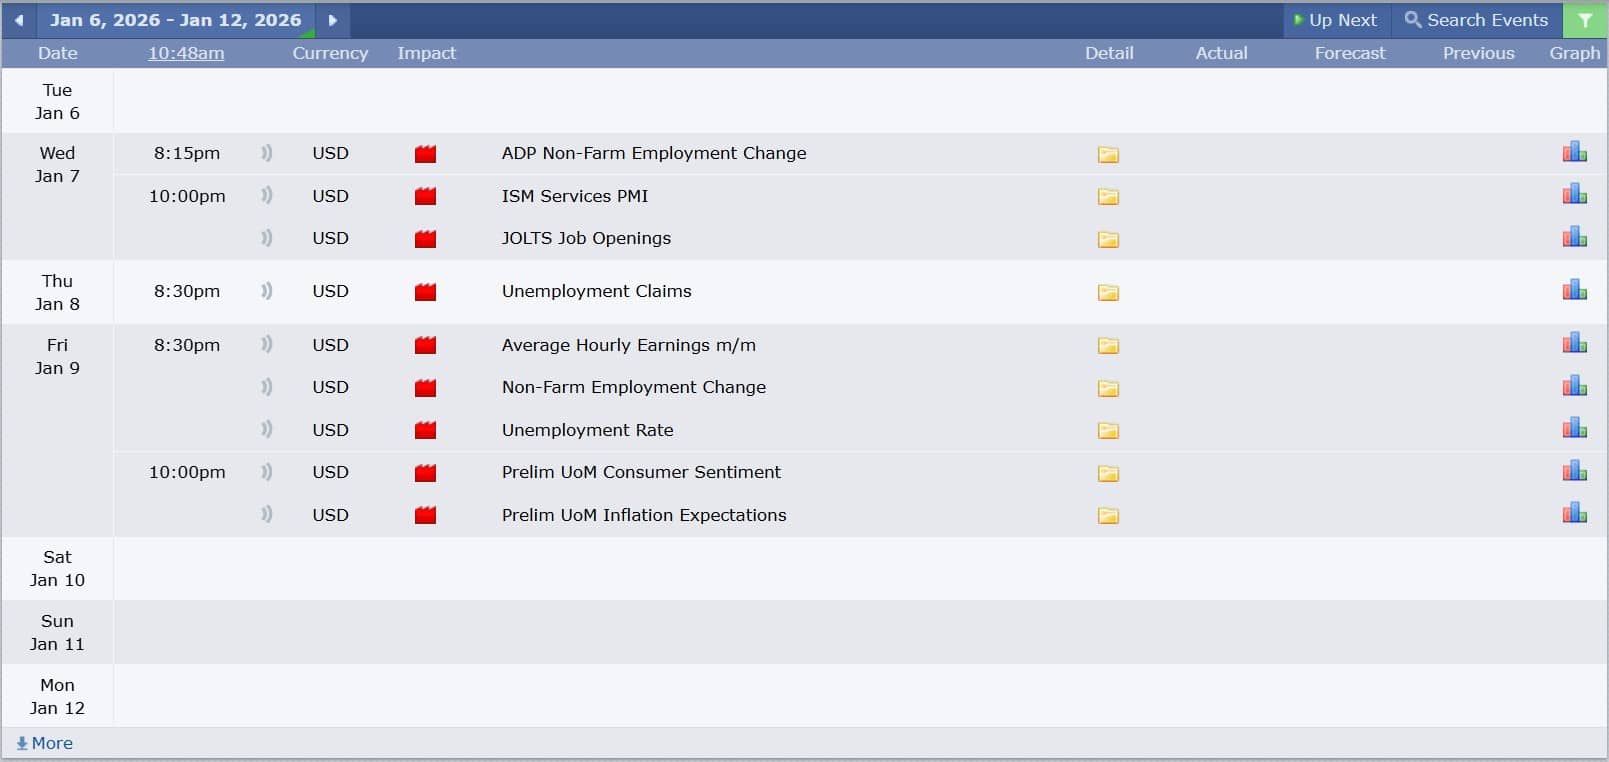1609x762 pixels.
Task: Toggle alert for ADP Non-Farm Employment Change
Action: coord(266,153)
